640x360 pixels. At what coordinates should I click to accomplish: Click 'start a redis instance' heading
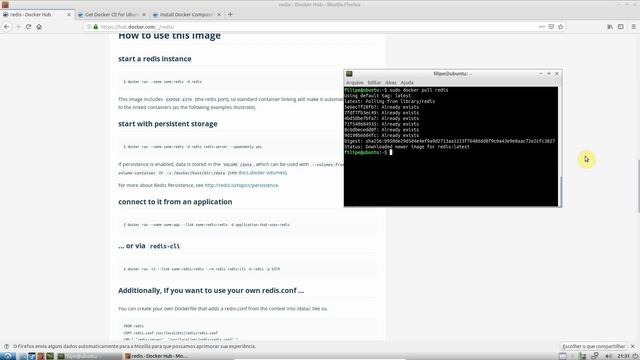[155, 59]
